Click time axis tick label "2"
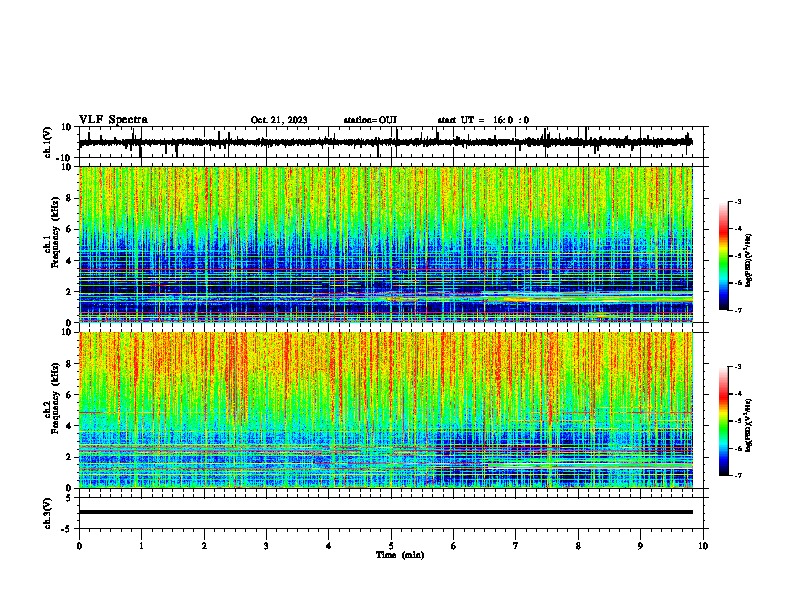Image resolution: width=792 pixels, height=612 pixels. tap(204, 546)
